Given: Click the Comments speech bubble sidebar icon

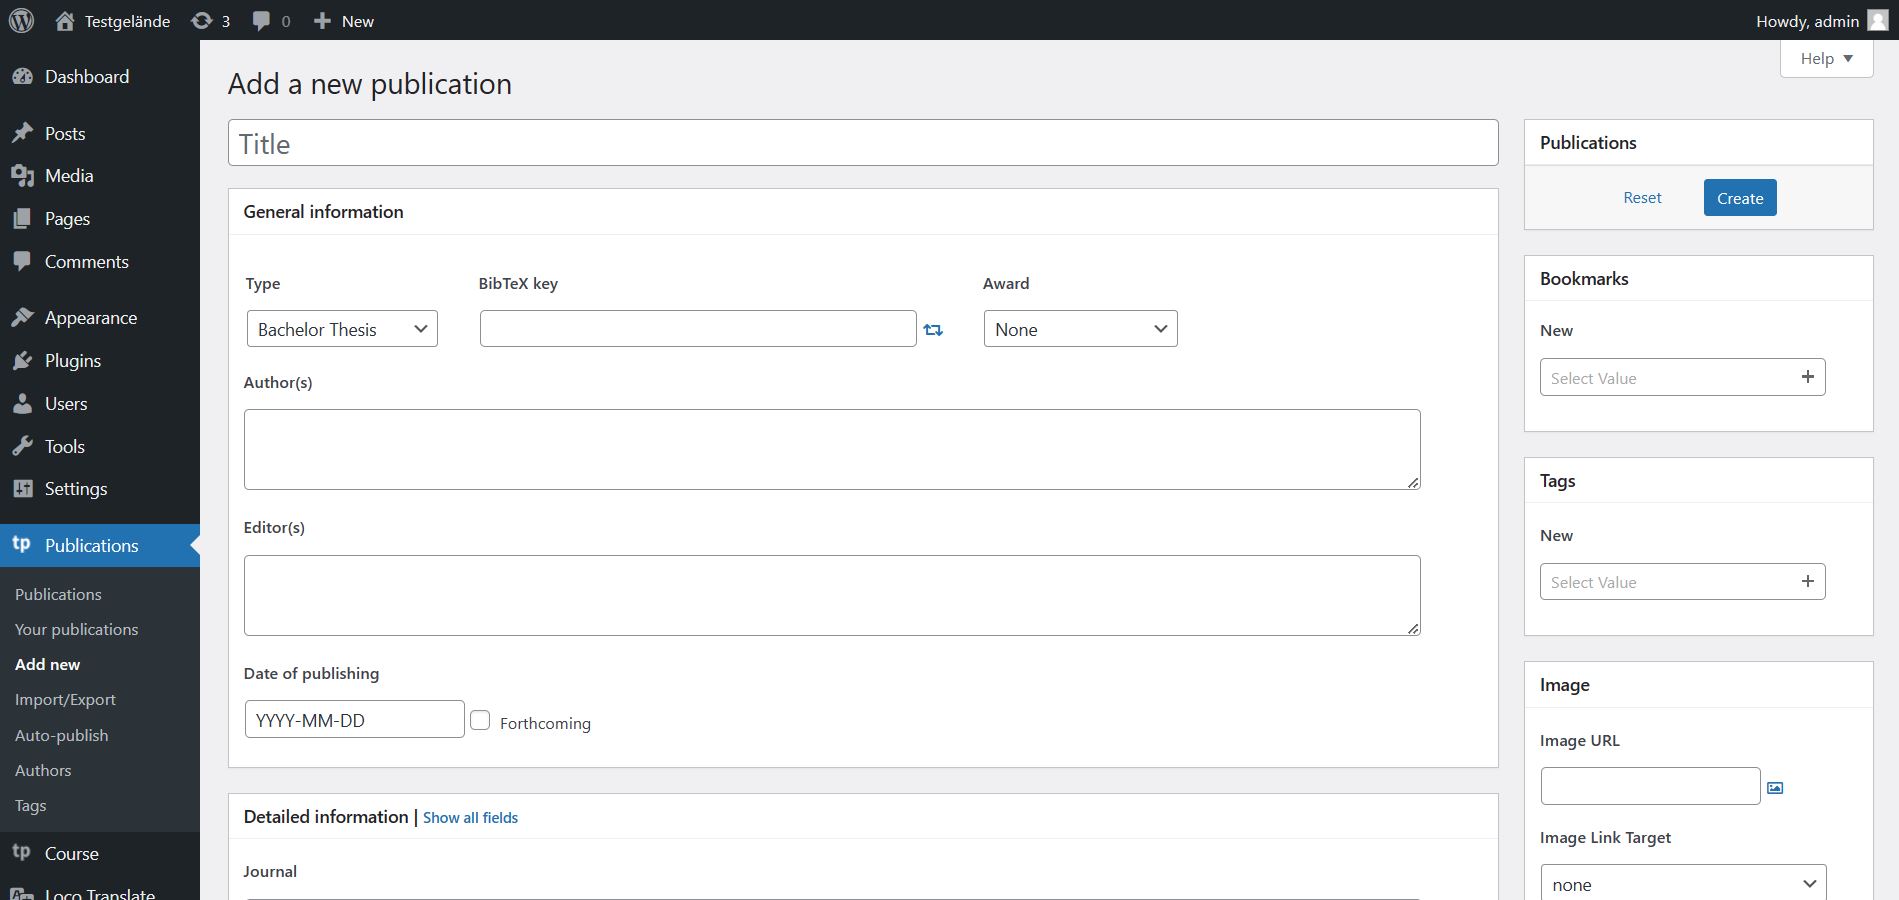Looking at the screenshot, I should point(22,261).
